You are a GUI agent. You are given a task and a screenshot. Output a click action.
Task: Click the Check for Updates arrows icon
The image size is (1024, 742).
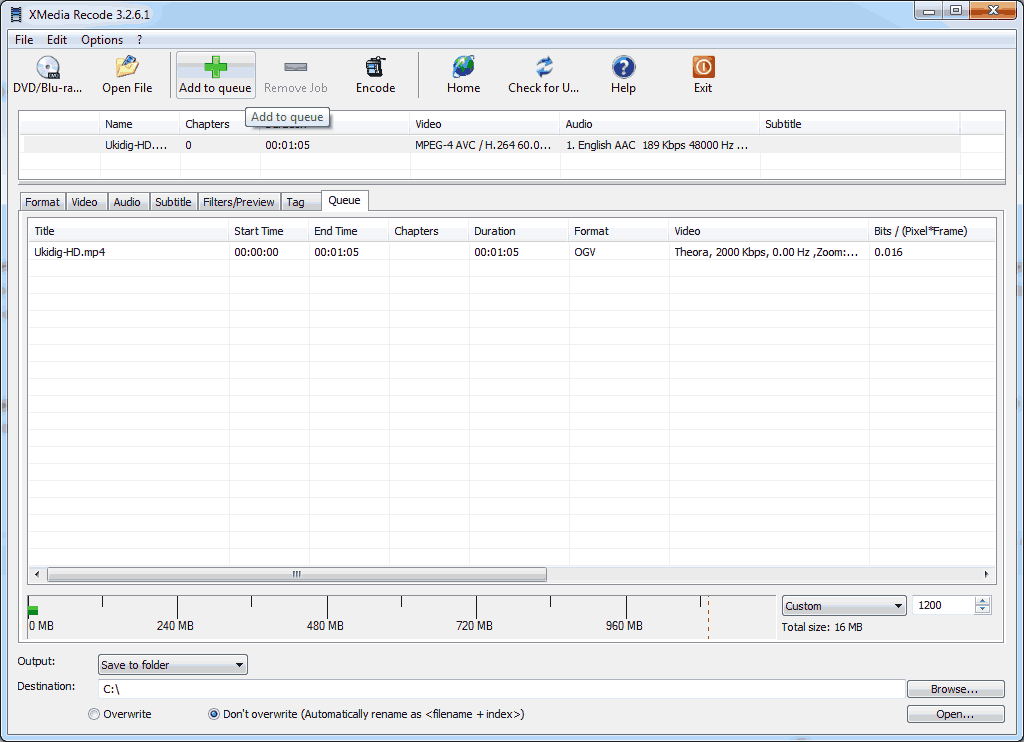(x=544, y=67)
